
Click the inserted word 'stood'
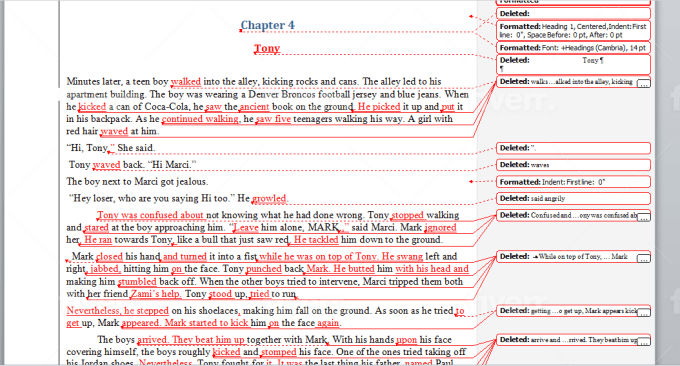click(x=221, y=294)
